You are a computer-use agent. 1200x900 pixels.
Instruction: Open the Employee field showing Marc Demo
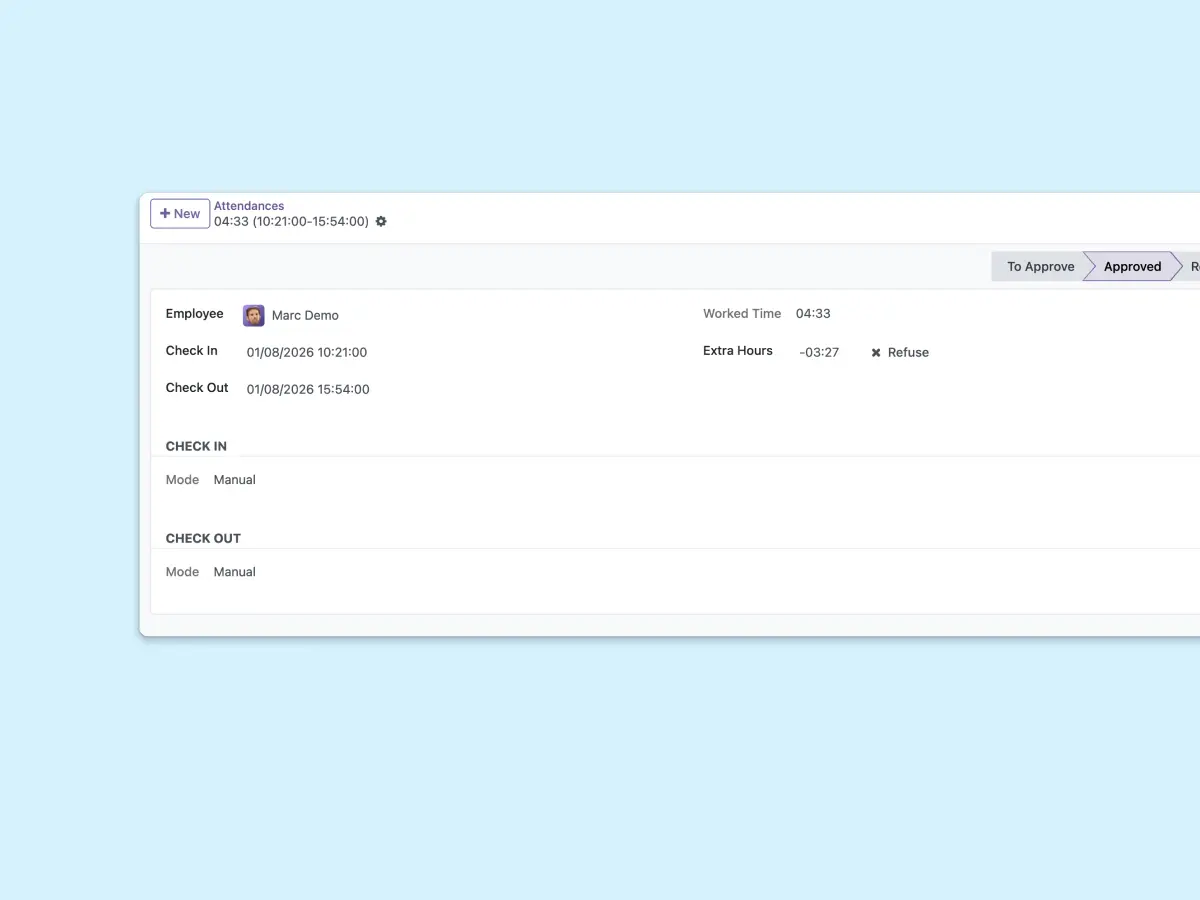pyautogui.click(x=305, y=316)
